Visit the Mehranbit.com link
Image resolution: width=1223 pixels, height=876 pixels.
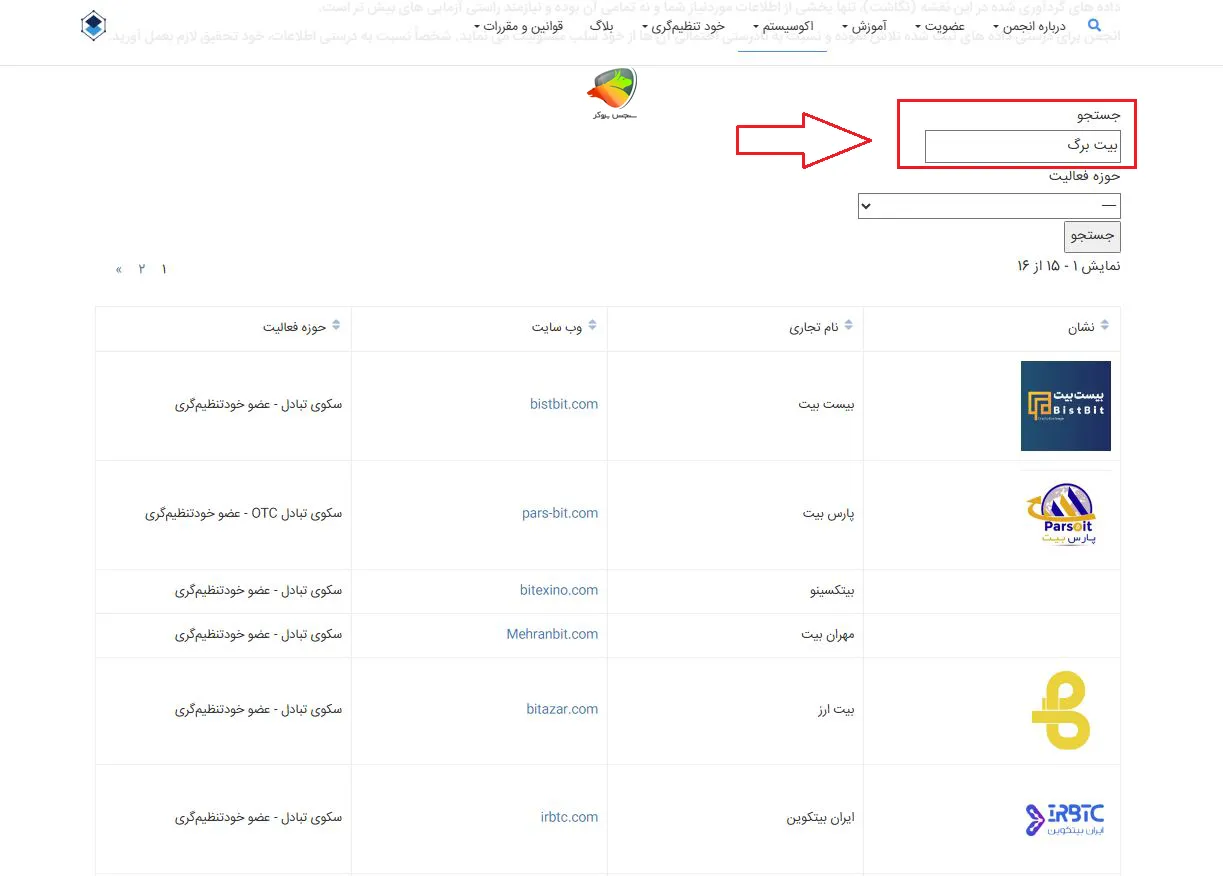coord(552,634)
